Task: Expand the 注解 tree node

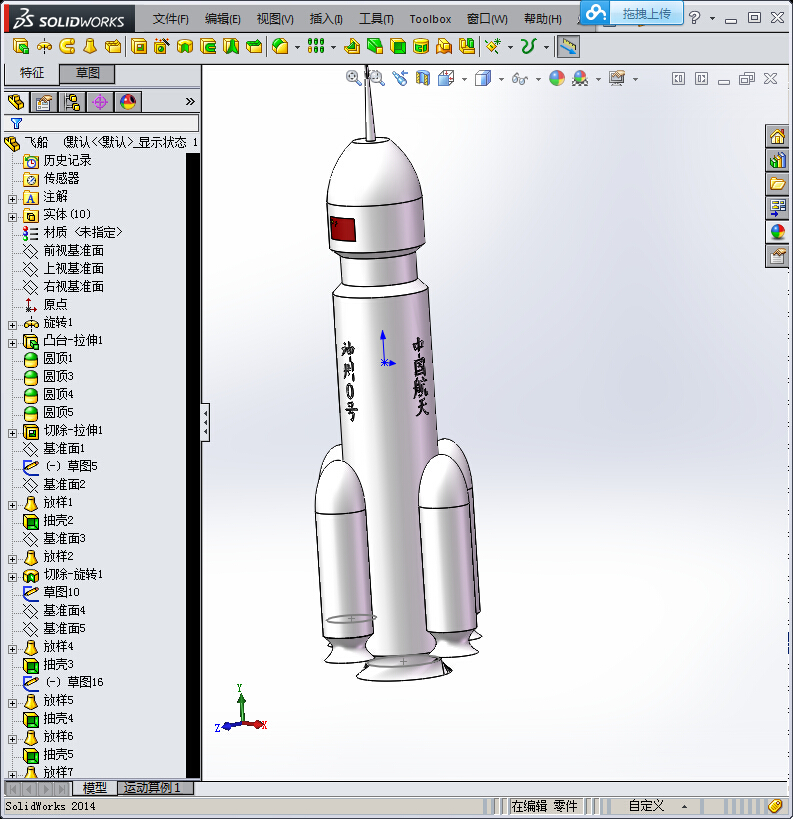Action: (x=13, y=199)
